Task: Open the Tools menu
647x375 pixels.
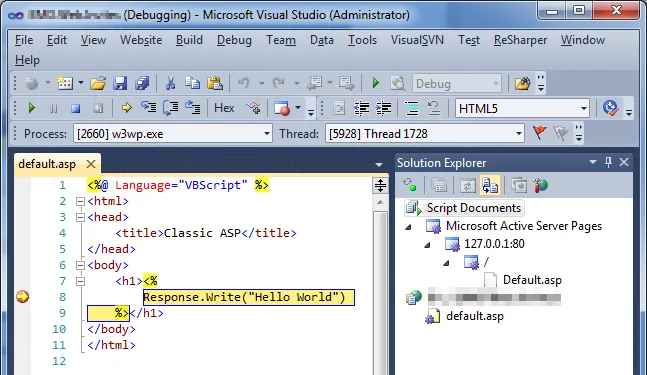Action: coord(362,40)
